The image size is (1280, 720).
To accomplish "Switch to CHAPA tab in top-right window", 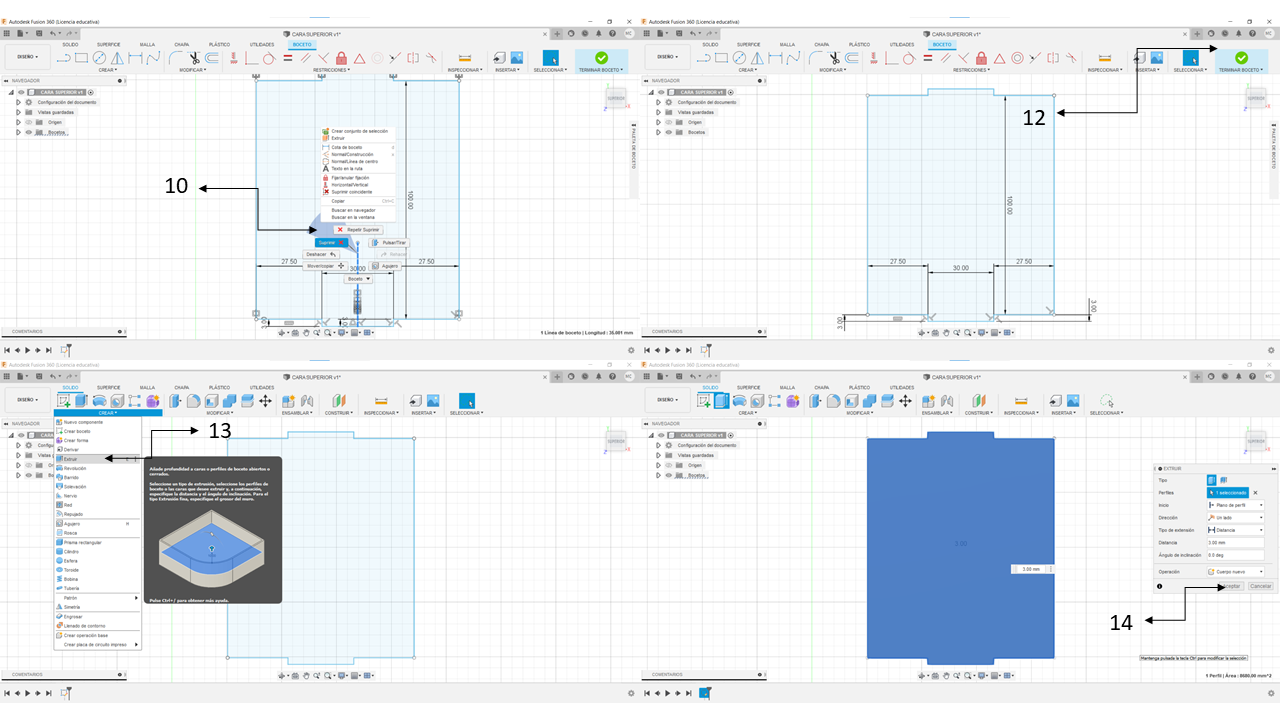I will pyautogui.click(x=821, y=44).
